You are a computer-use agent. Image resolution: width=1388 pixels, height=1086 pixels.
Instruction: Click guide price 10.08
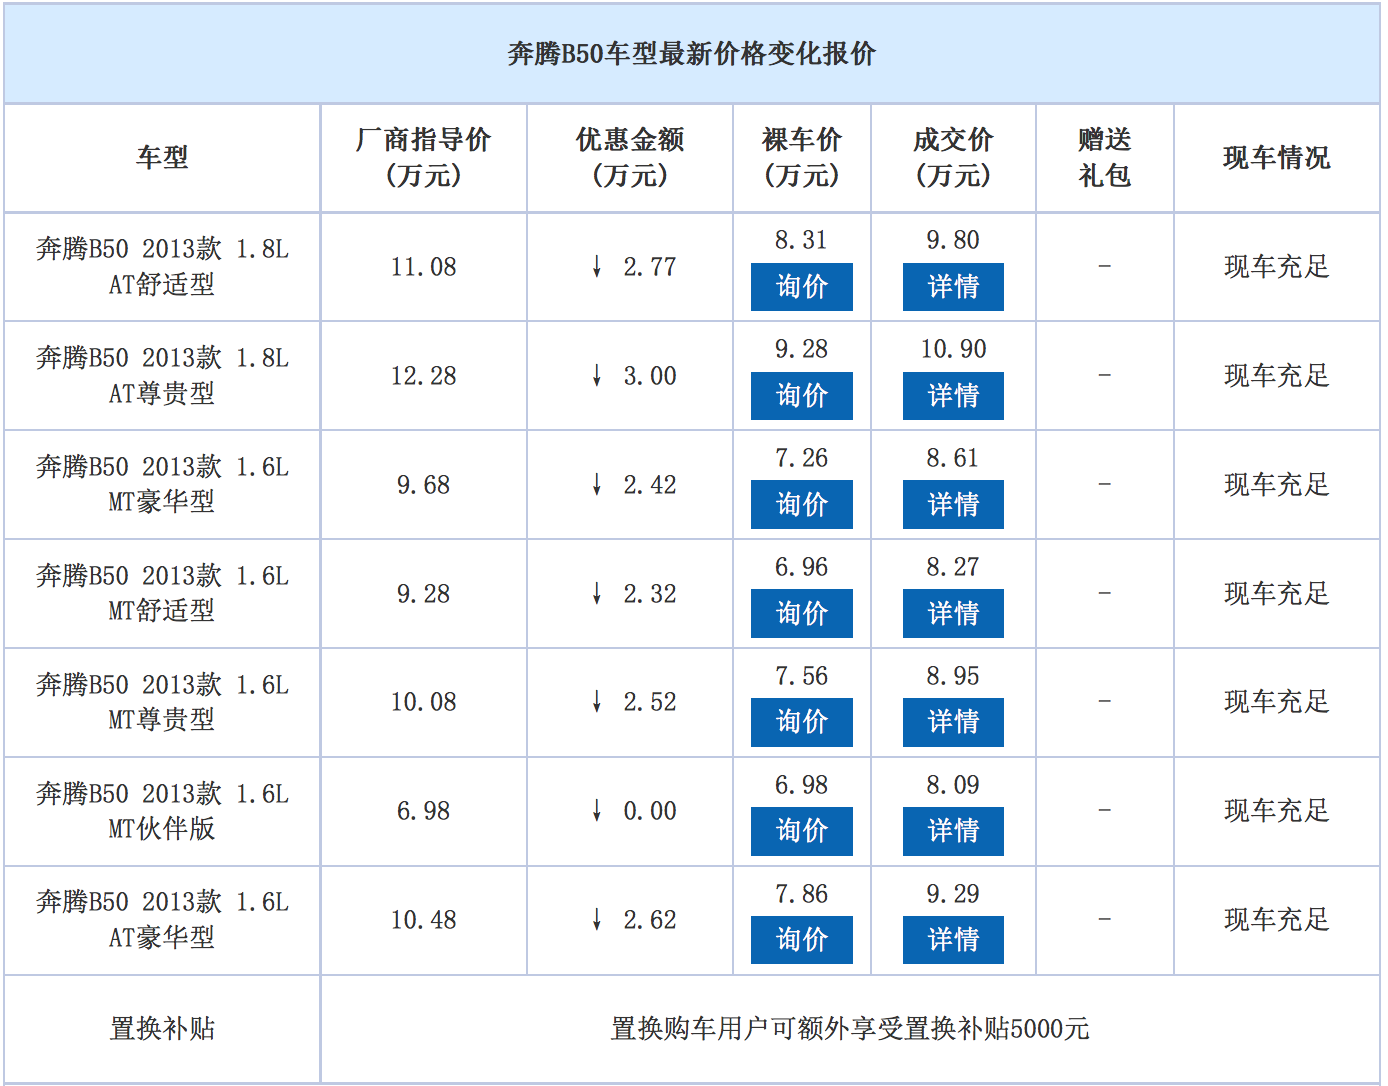tap(423, 702)
